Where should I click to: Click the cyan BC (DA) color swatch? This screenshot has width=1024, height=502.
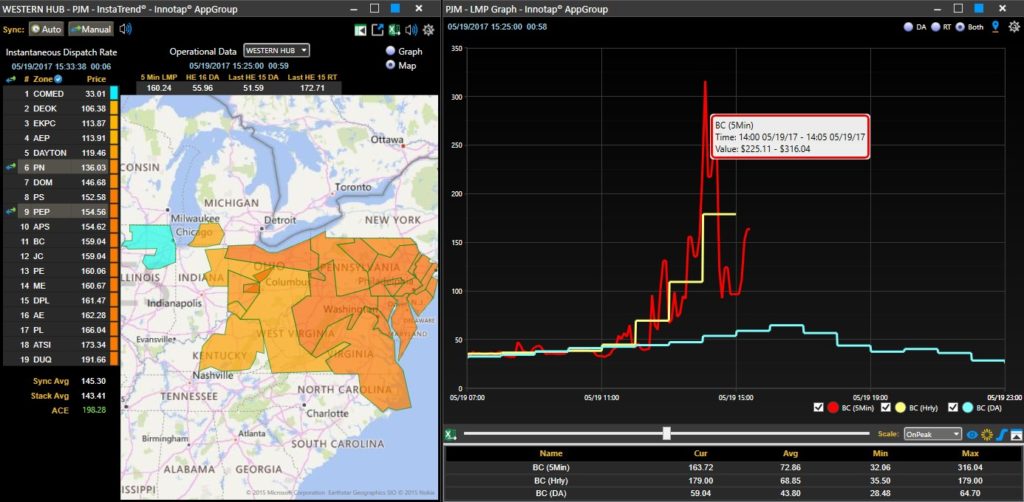[968, 408]
